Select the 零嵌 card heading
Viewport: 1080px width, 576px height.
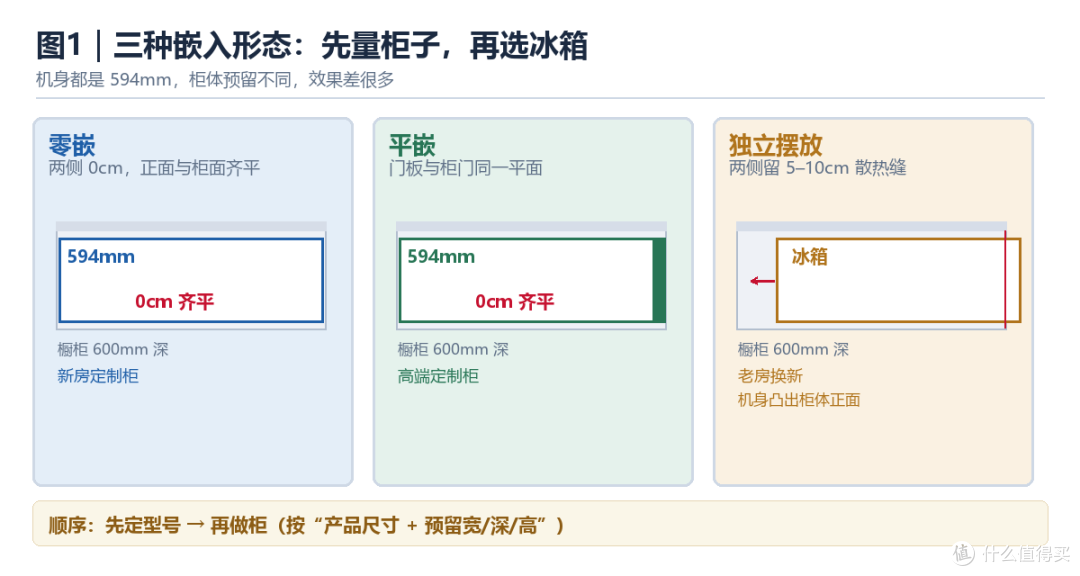[72, 145]
